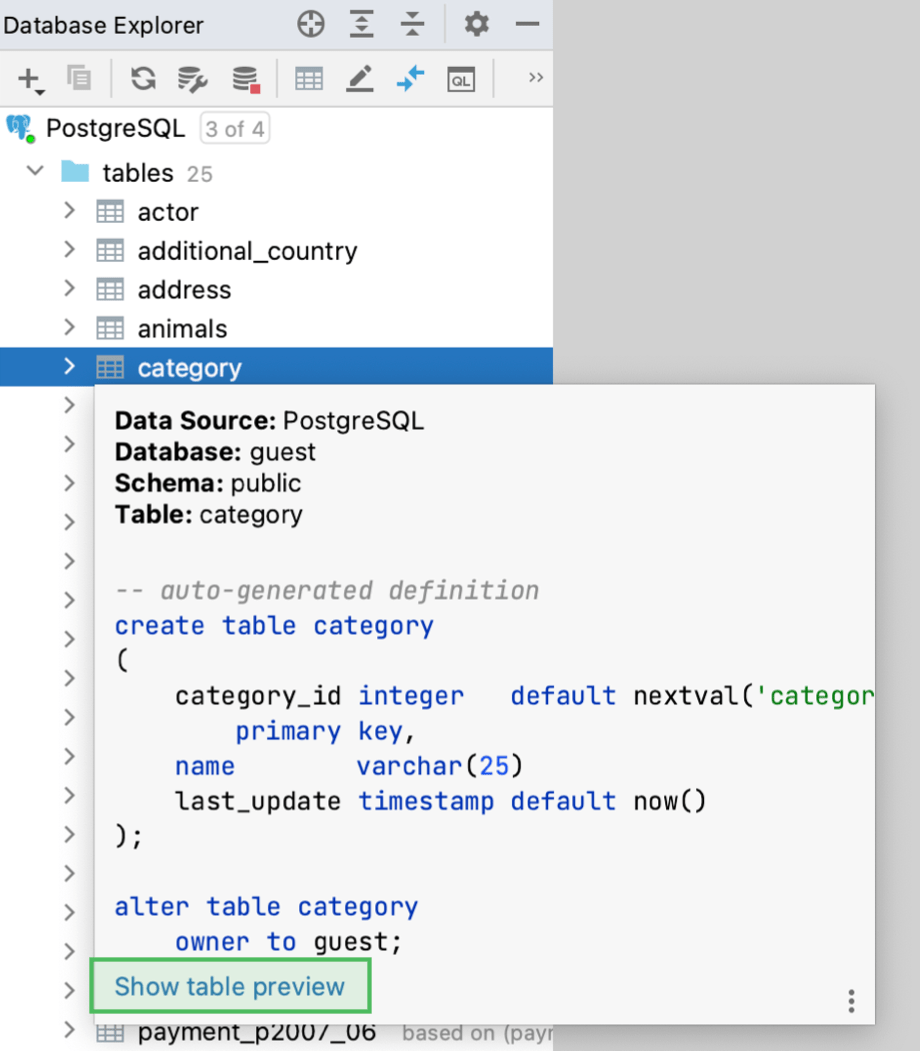920x1051 pixels.
Task: Expand all nodes in the tree
Action: (362, 24)
